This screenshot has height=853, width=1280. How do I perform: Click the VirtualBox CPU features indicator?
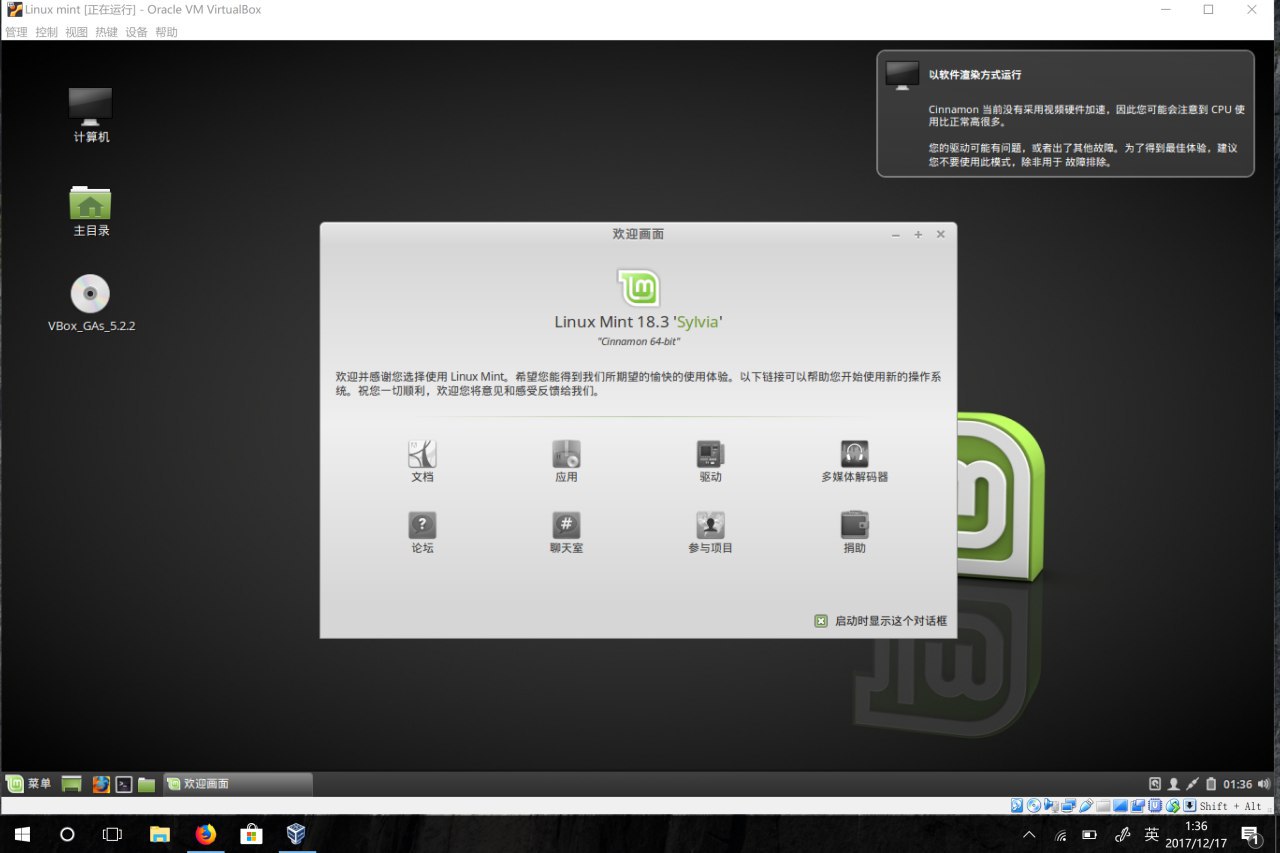click(1155, 805)
